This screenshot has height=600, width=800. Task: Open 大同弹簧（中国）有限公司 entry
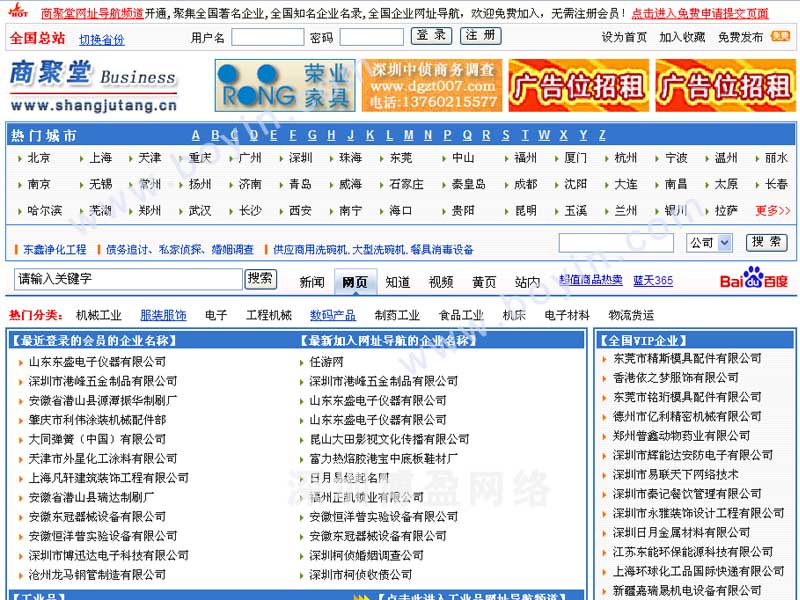click(97, 439)
